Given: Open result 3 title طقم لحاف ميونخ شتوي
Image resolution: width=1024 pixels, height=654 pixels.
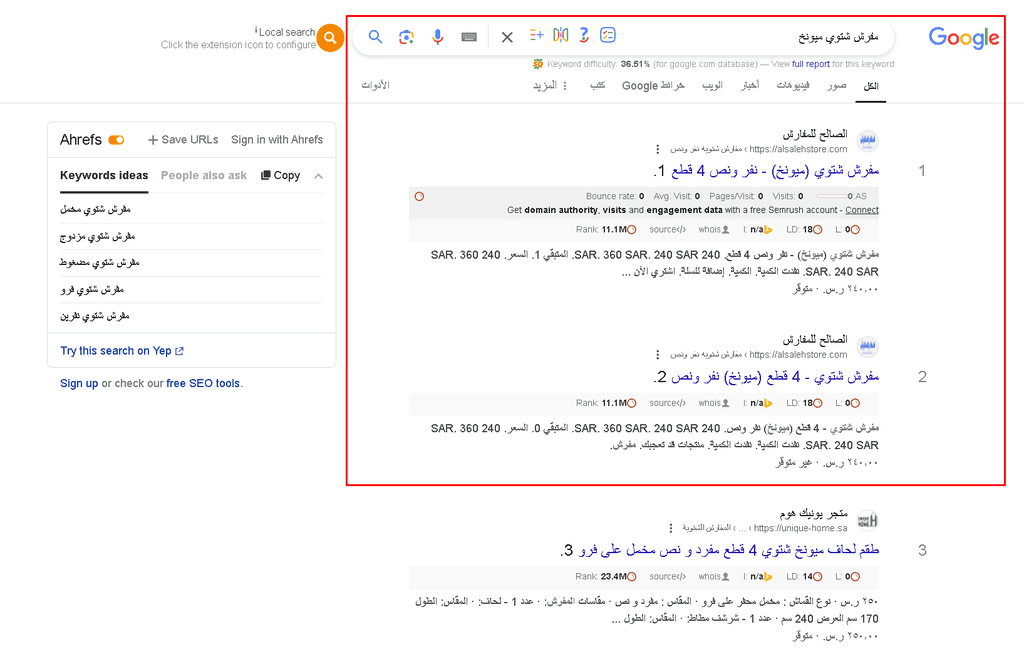Looking at the screenshot, I should coord(729,550).
